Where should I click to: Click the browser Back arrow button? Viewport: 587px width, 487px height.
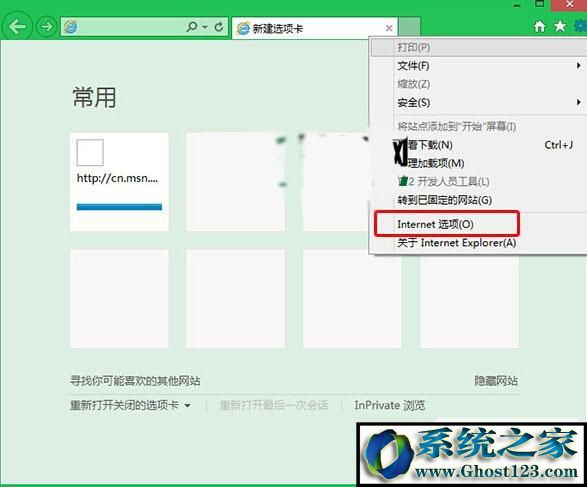17,26
